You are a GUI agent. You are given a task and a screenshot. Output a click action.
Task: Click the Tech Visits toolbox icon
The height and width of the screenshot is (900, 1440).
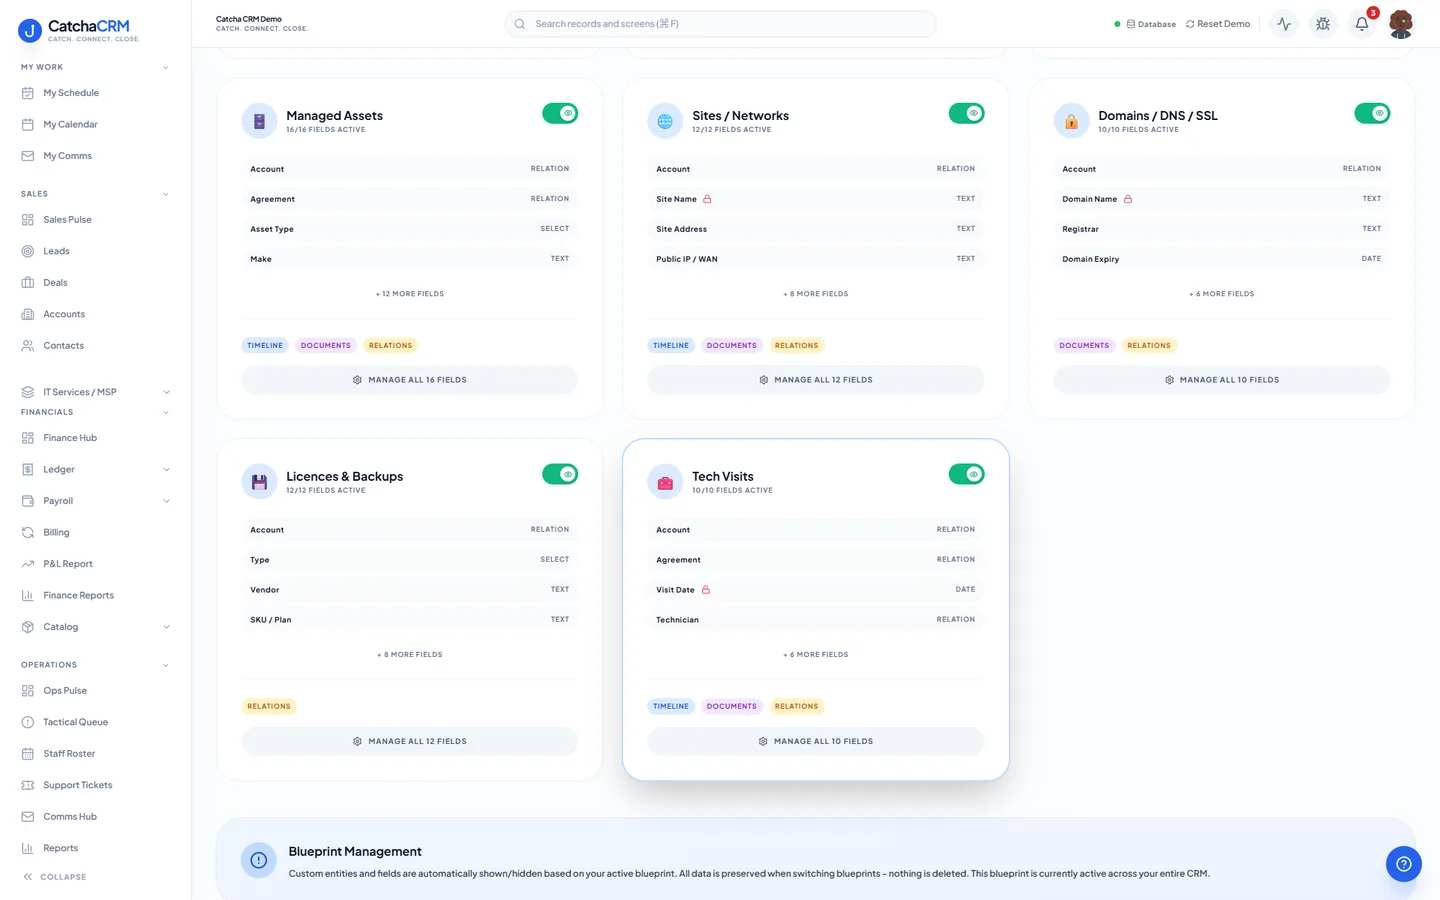pyautogui.click(x=665, y=482)
